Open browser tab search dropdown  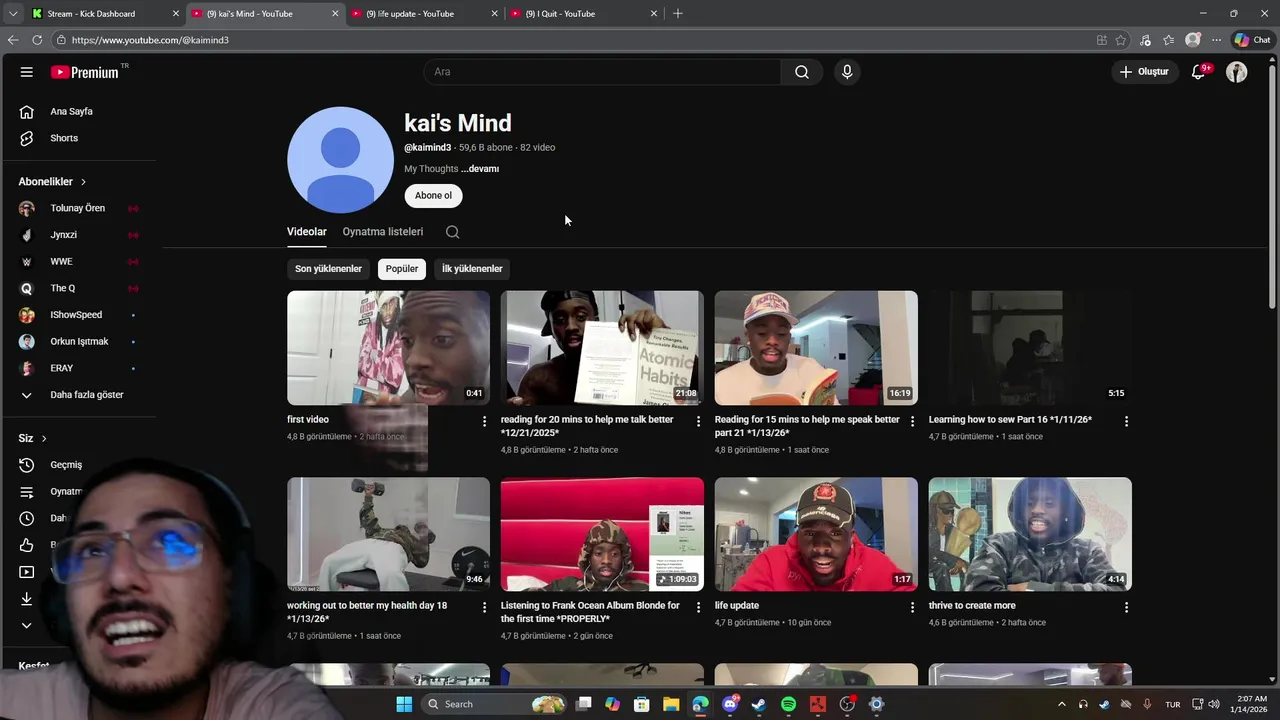[x=12, y=13]
